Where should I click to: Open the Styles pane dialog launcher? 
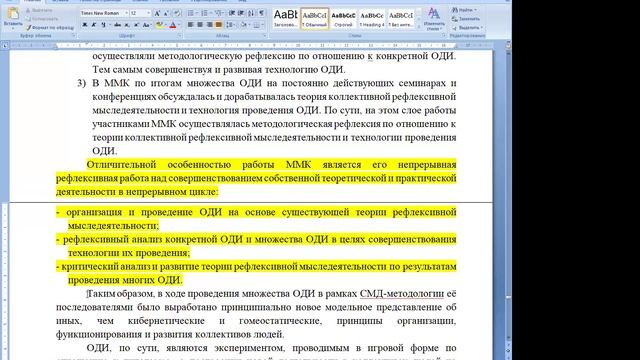(443, 36)
